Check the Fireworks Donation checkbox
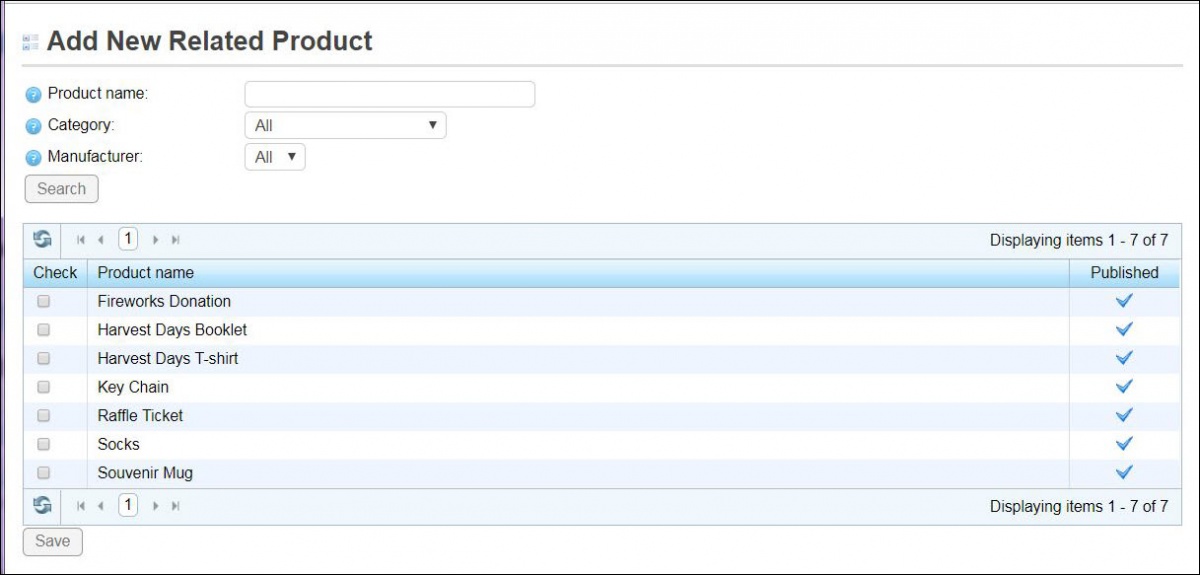Screen dimensions: 1200x575 43,301
